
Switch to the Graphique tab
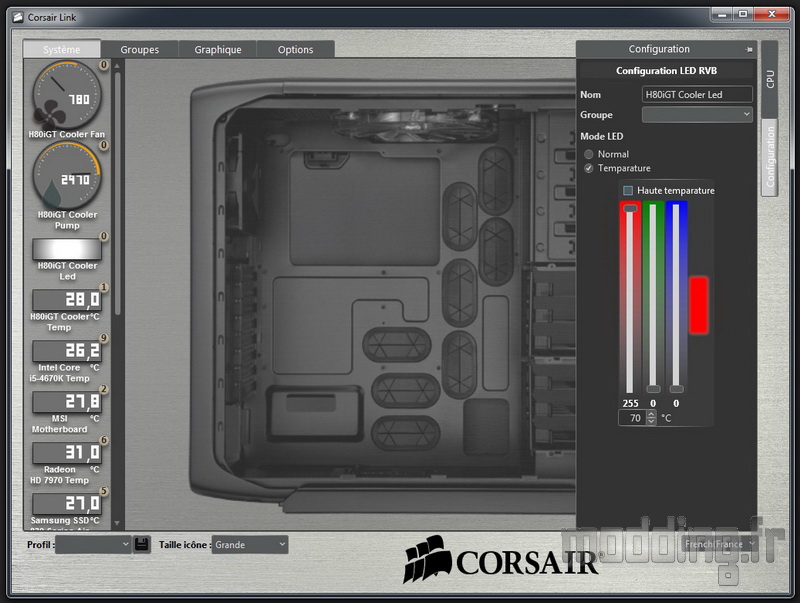218,49
